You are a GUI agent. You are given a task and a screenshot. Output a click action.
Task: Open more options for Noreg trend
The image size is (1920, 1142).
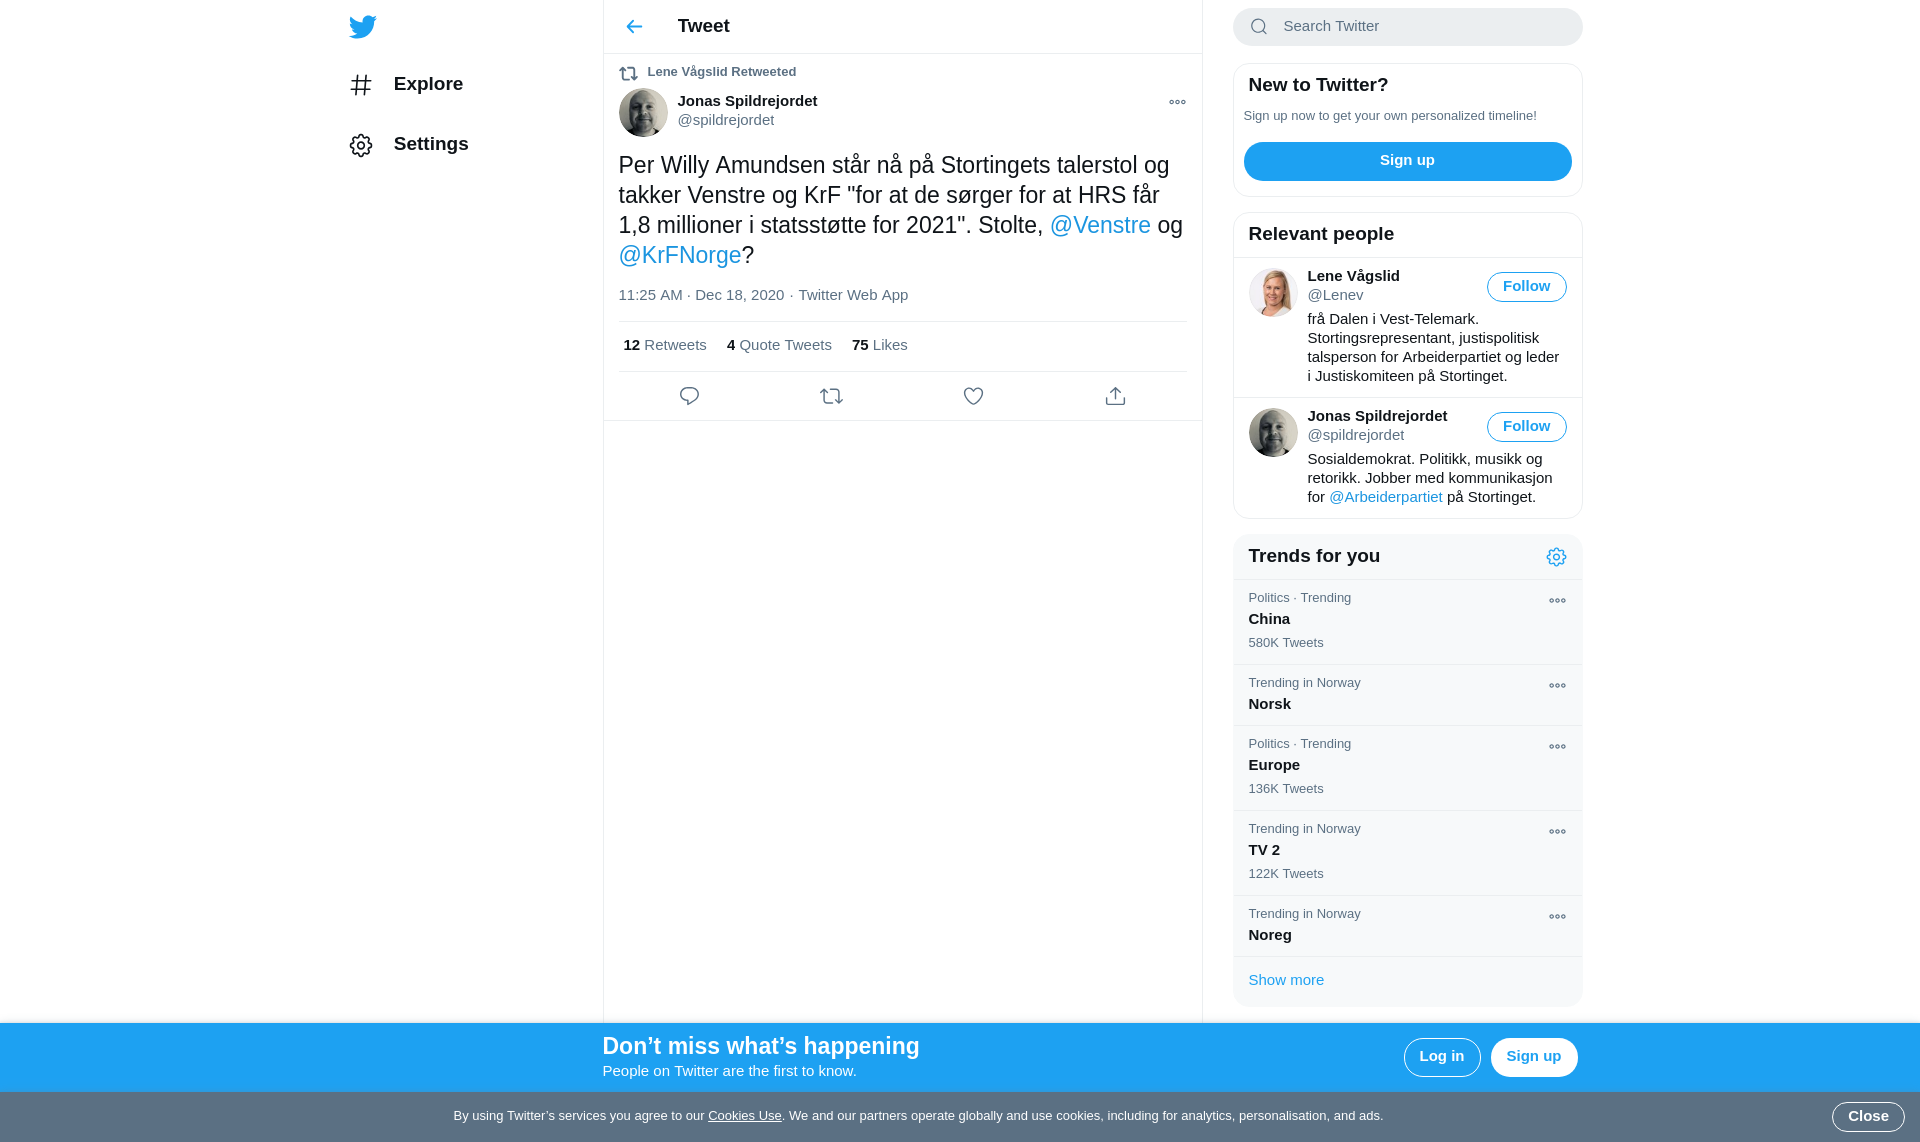click(1557, 917)
